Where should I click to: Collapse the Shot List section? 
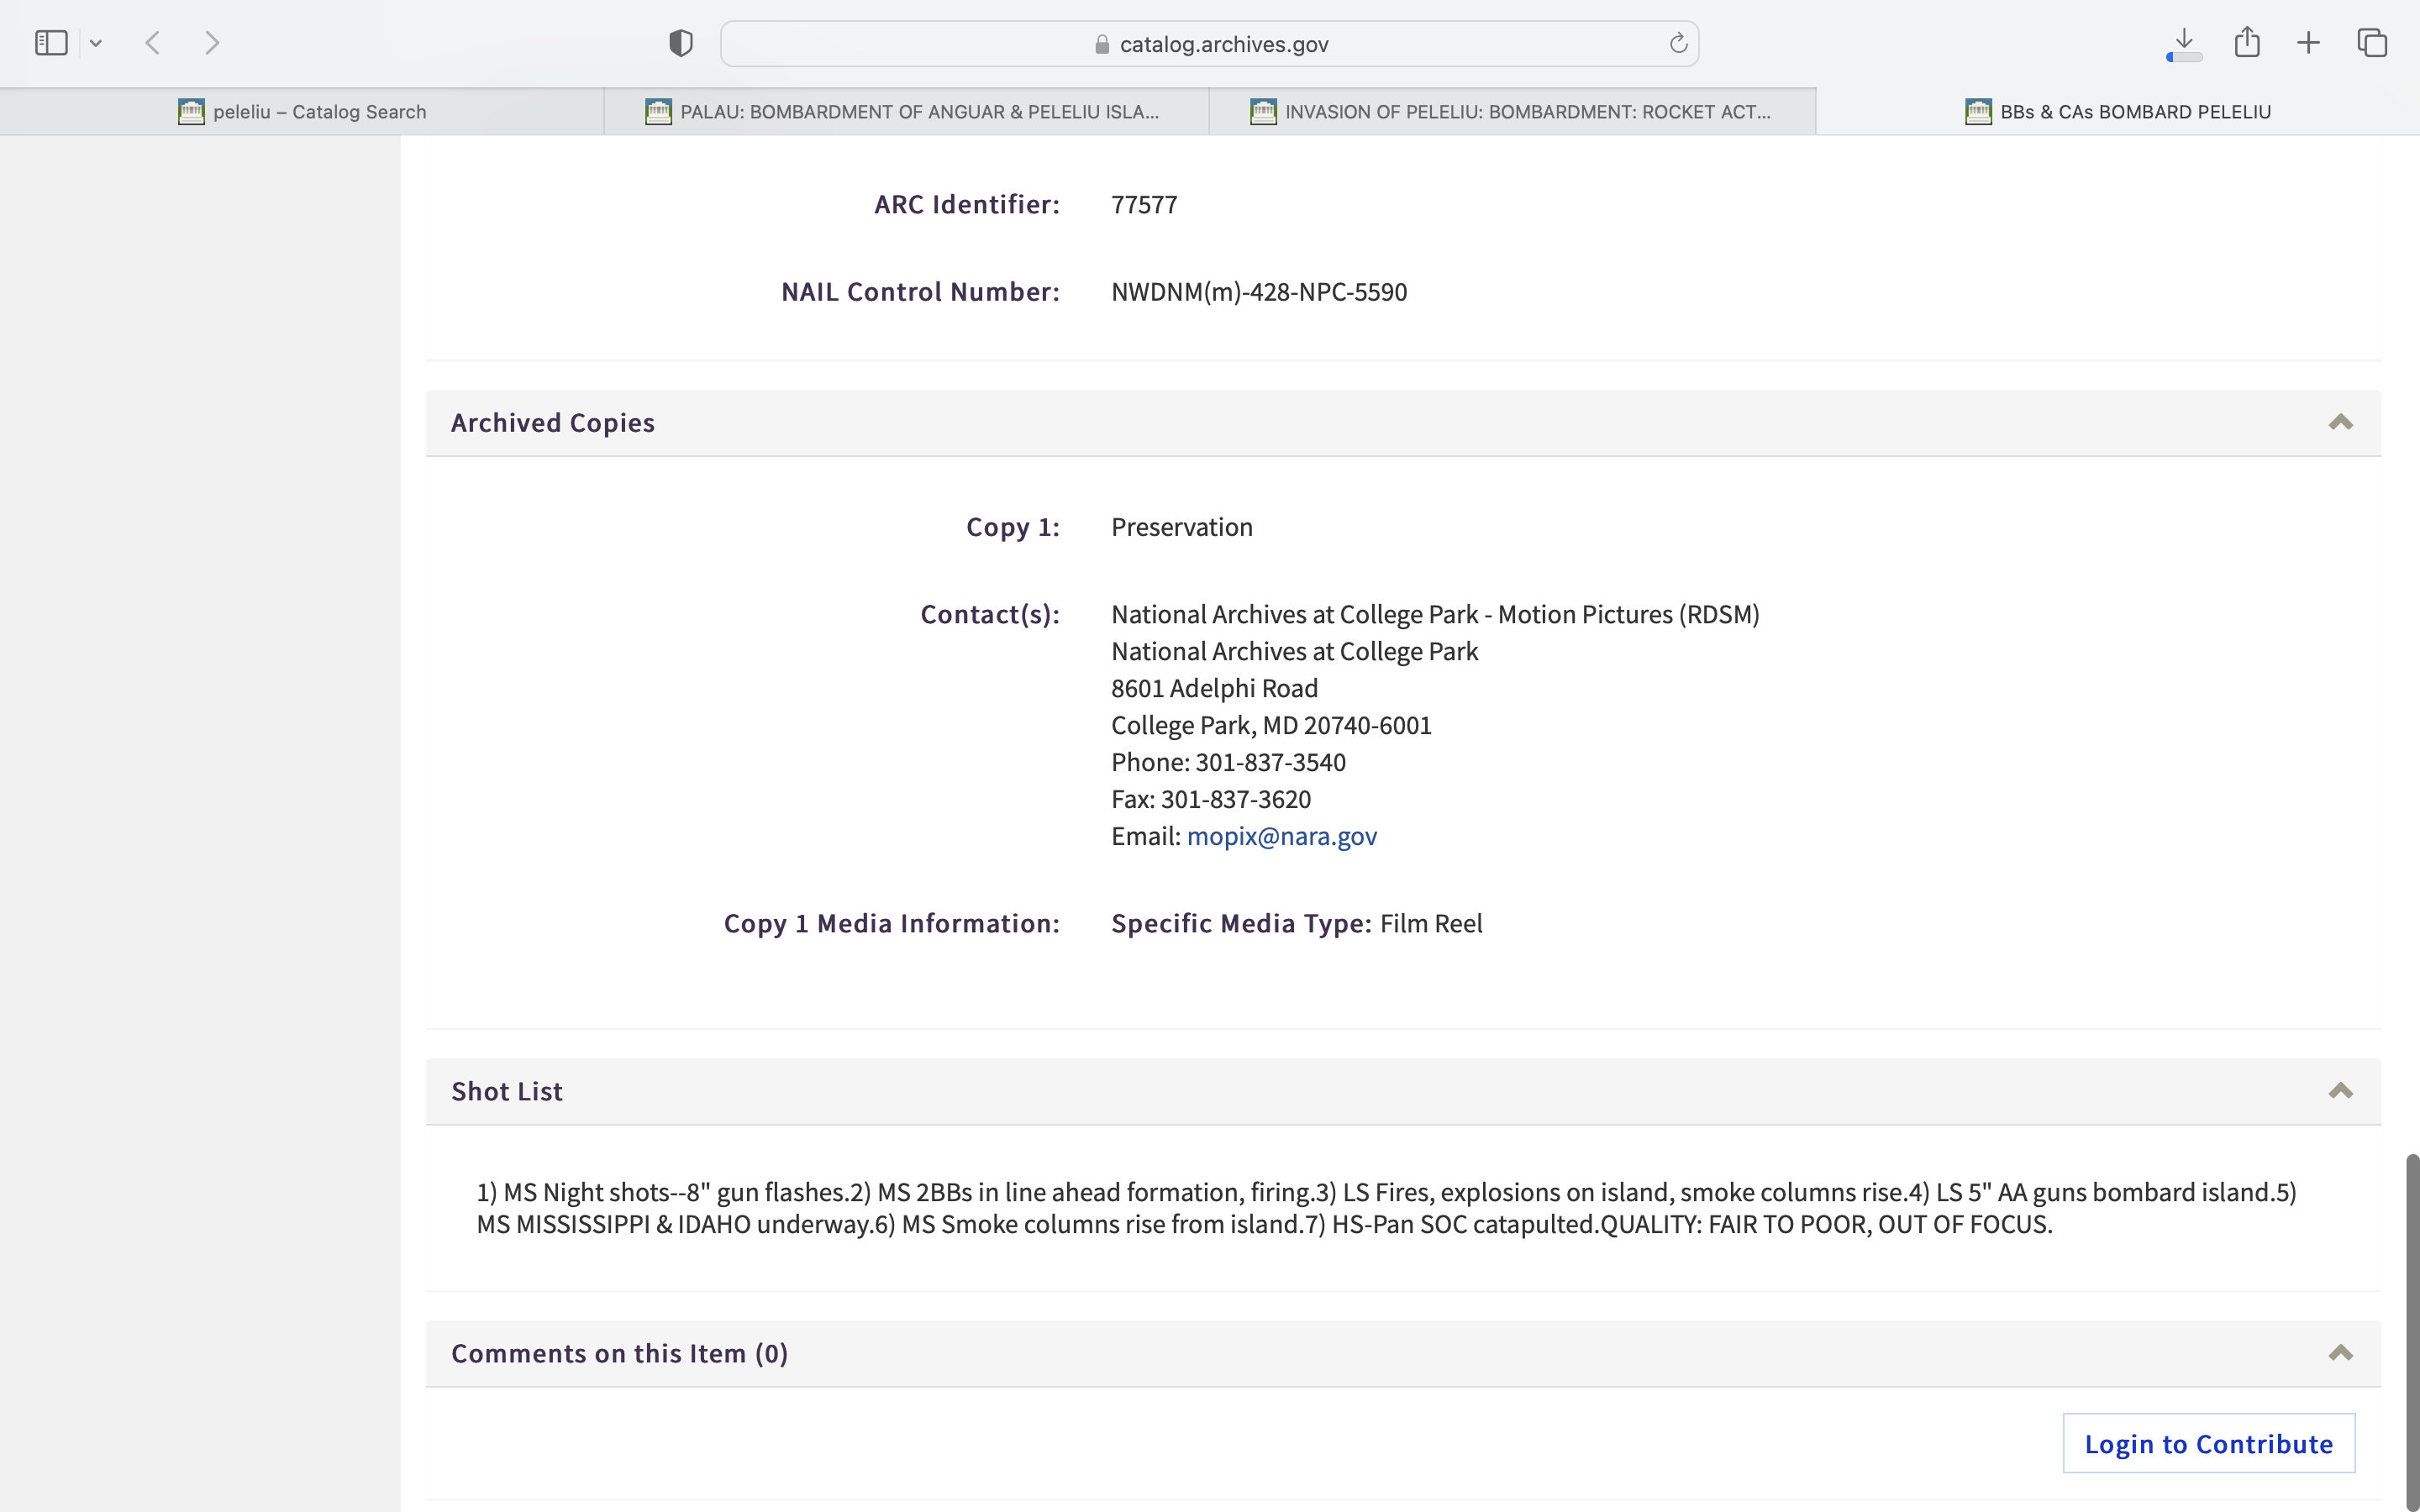coord(2340,1091)
